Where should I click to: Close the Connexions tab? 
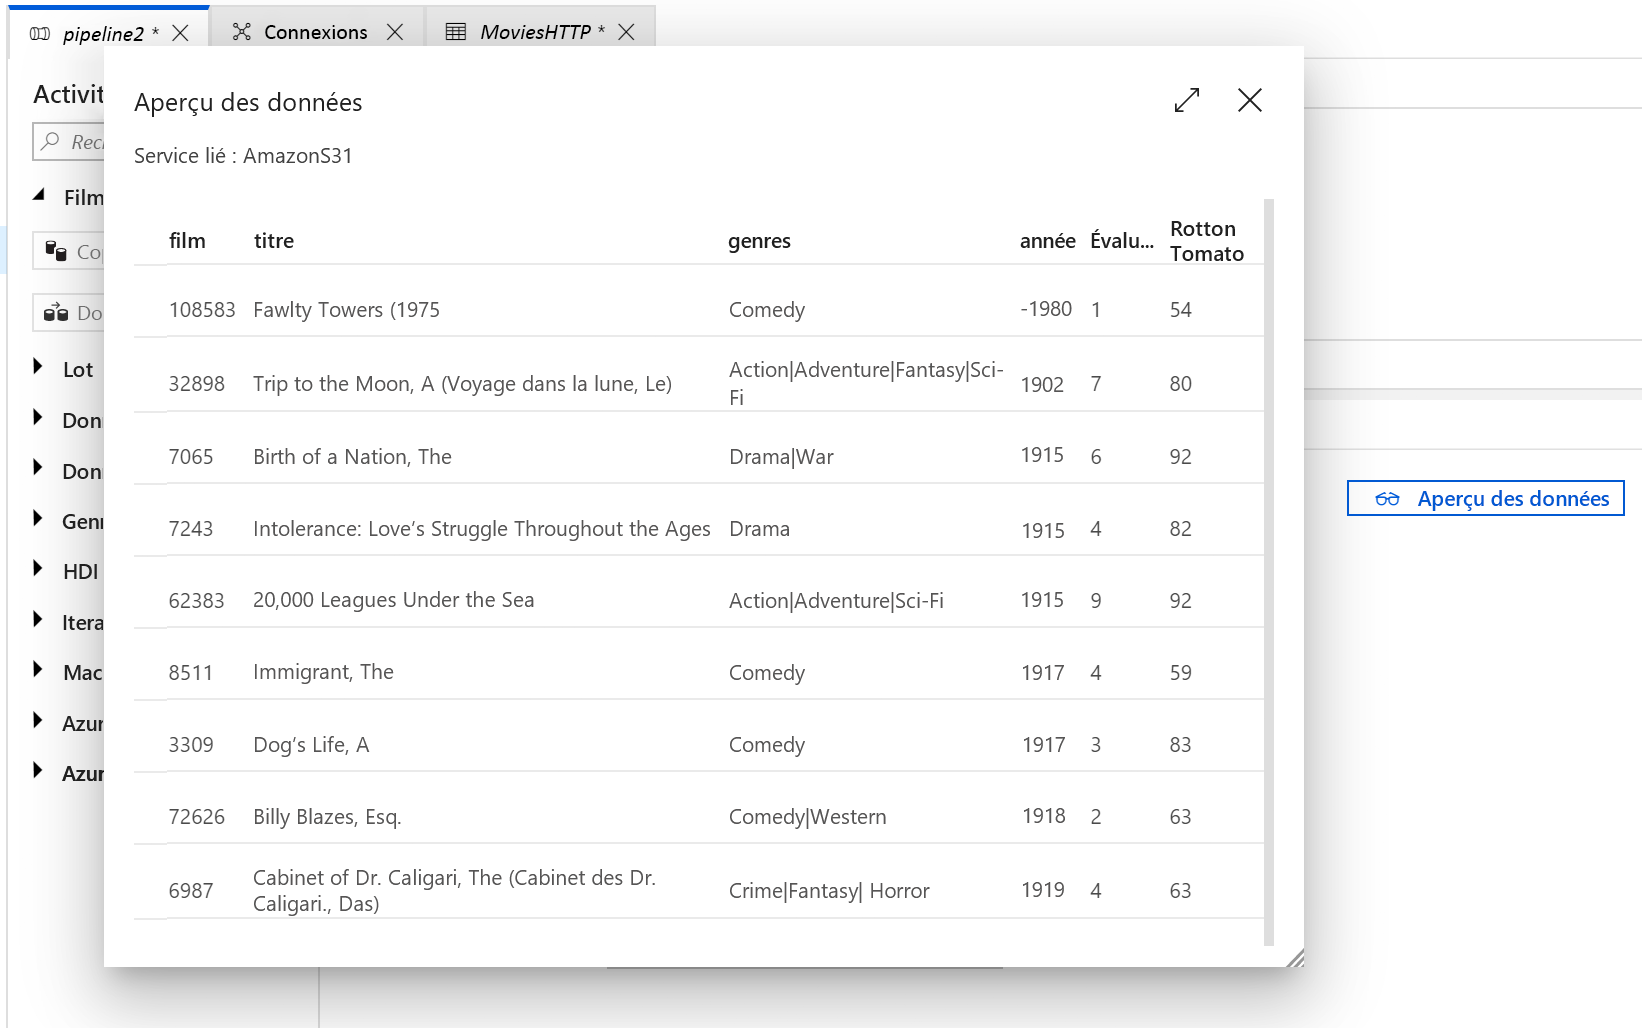point(395,32)
